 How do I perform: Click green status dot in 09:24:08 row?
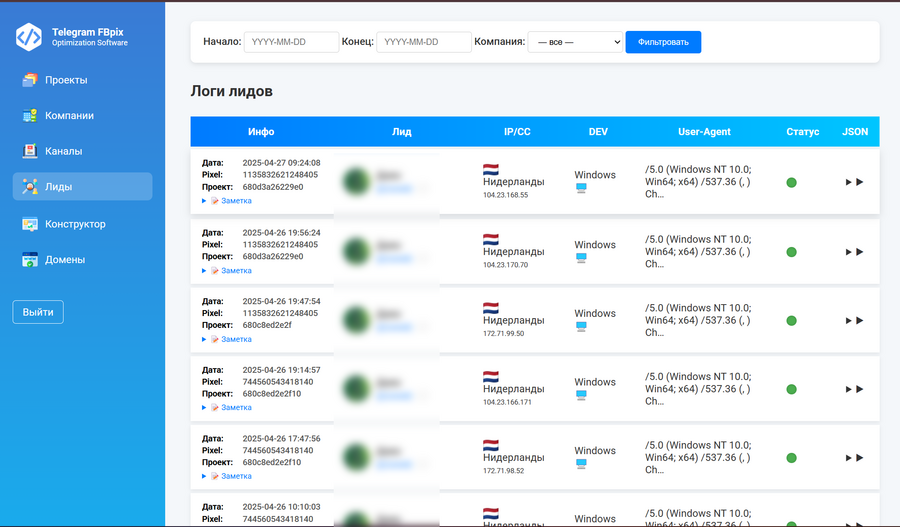click(791, 183)
